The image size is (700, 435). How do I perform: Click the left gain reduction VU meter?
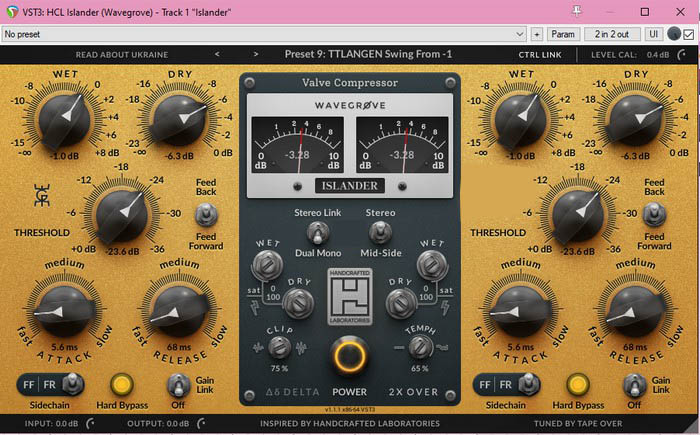tap(298, 145)
